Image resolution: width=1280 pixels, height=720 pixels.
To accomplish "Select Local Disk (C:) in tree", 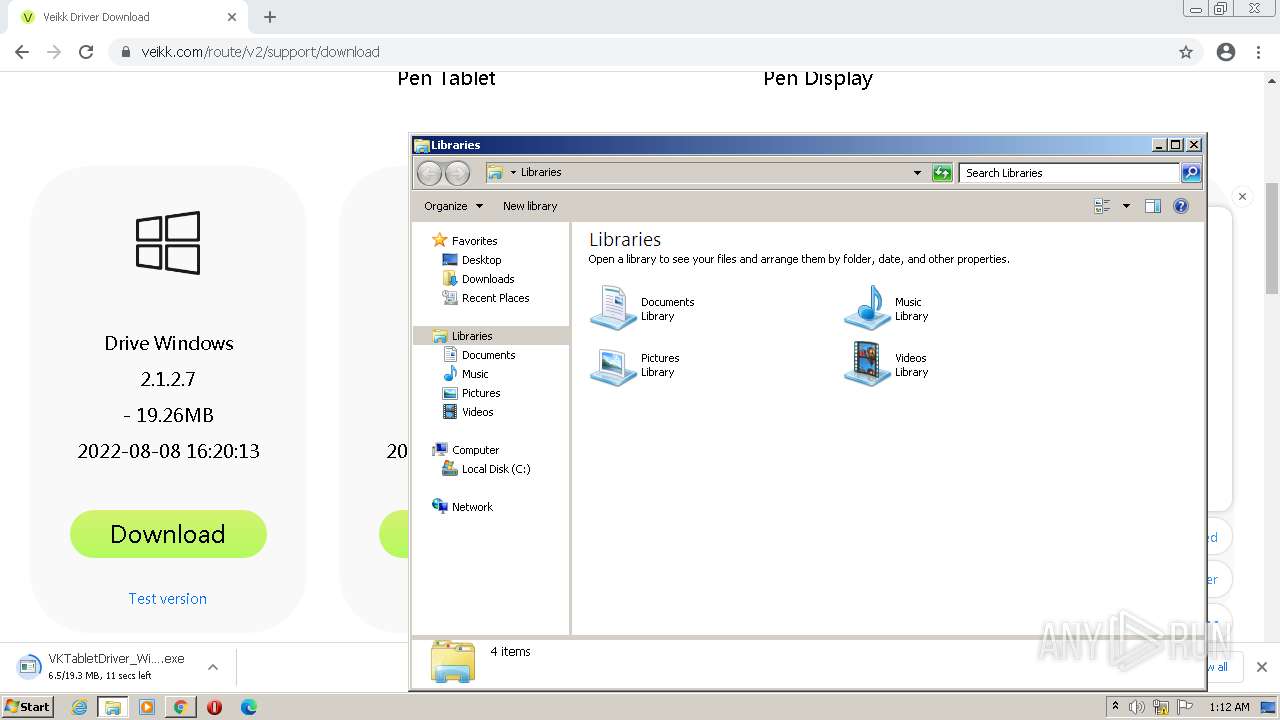I will [496, 469].
